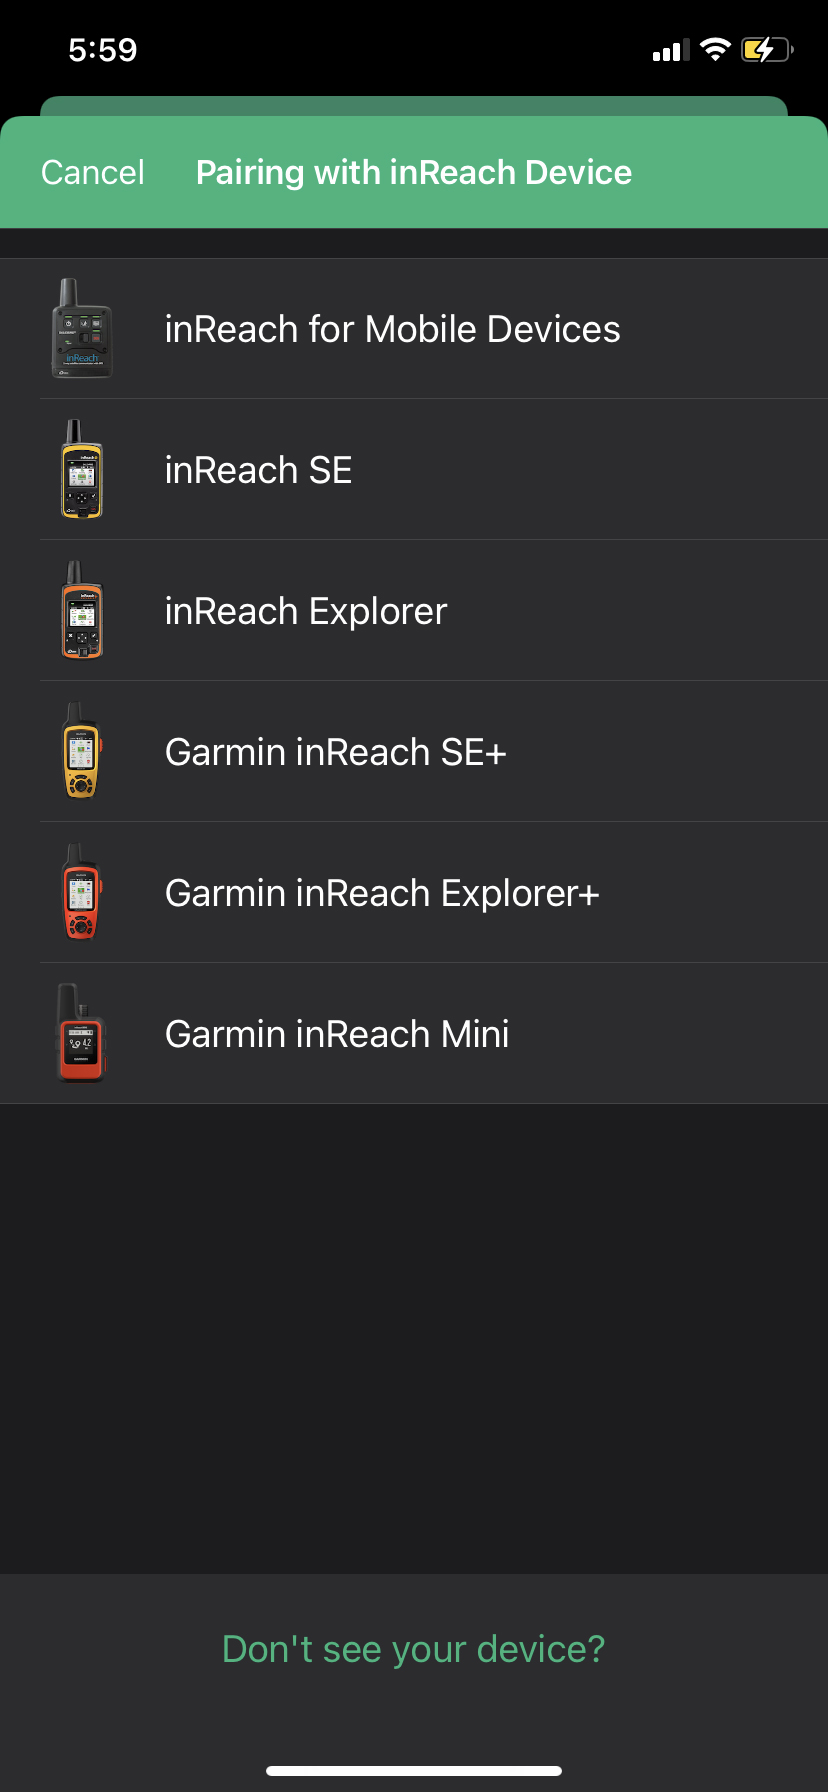This screenshot has width=828, height=1792.
Task: Select inReach for Mobile Devices label
Action: tap(392, 329)
